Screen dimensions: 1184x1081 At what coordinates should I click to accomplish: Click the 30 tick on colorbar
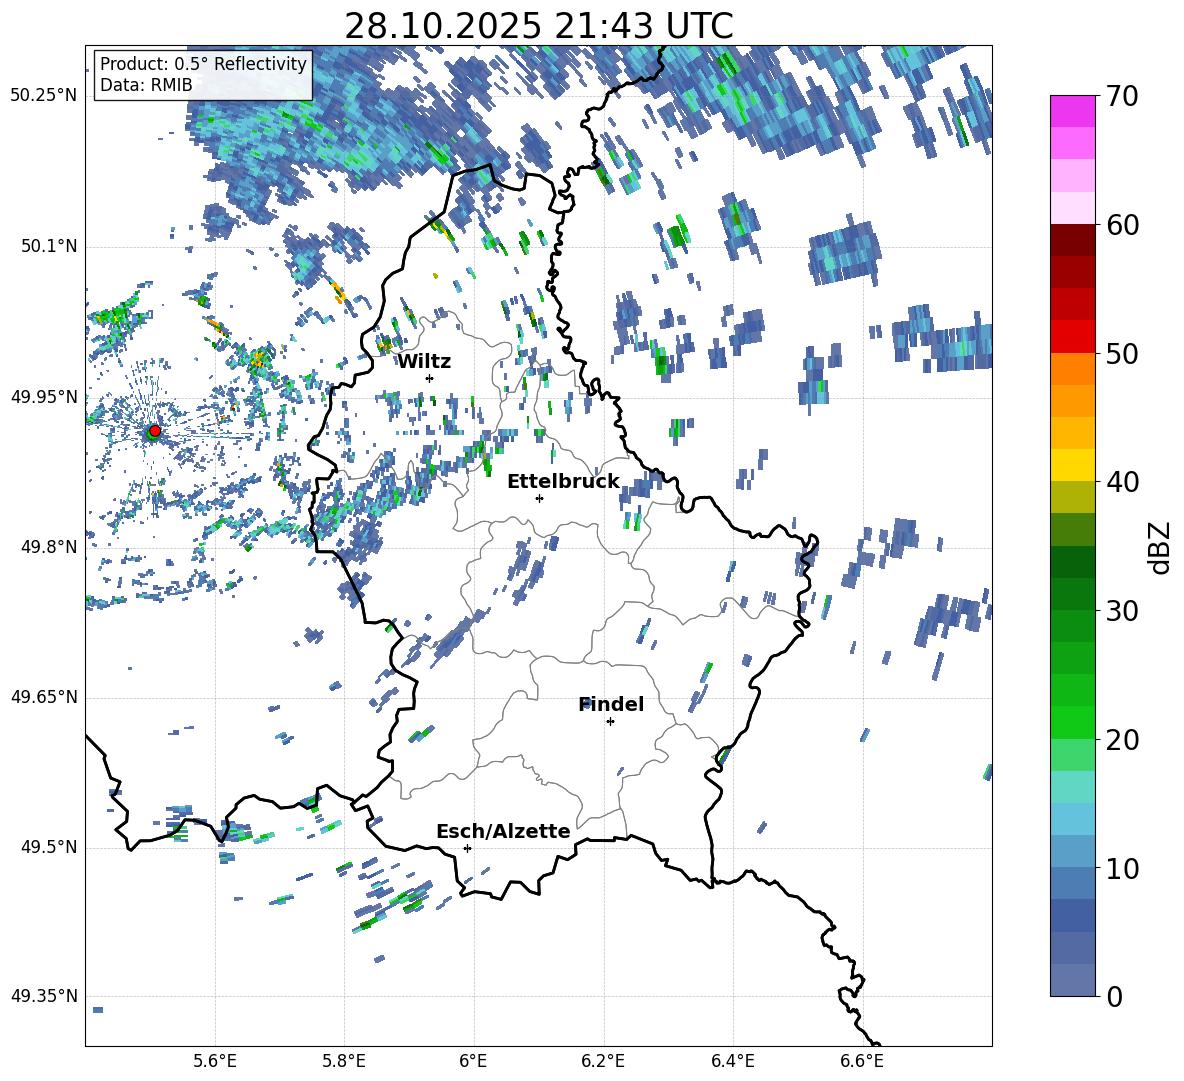coord(1121,611)
